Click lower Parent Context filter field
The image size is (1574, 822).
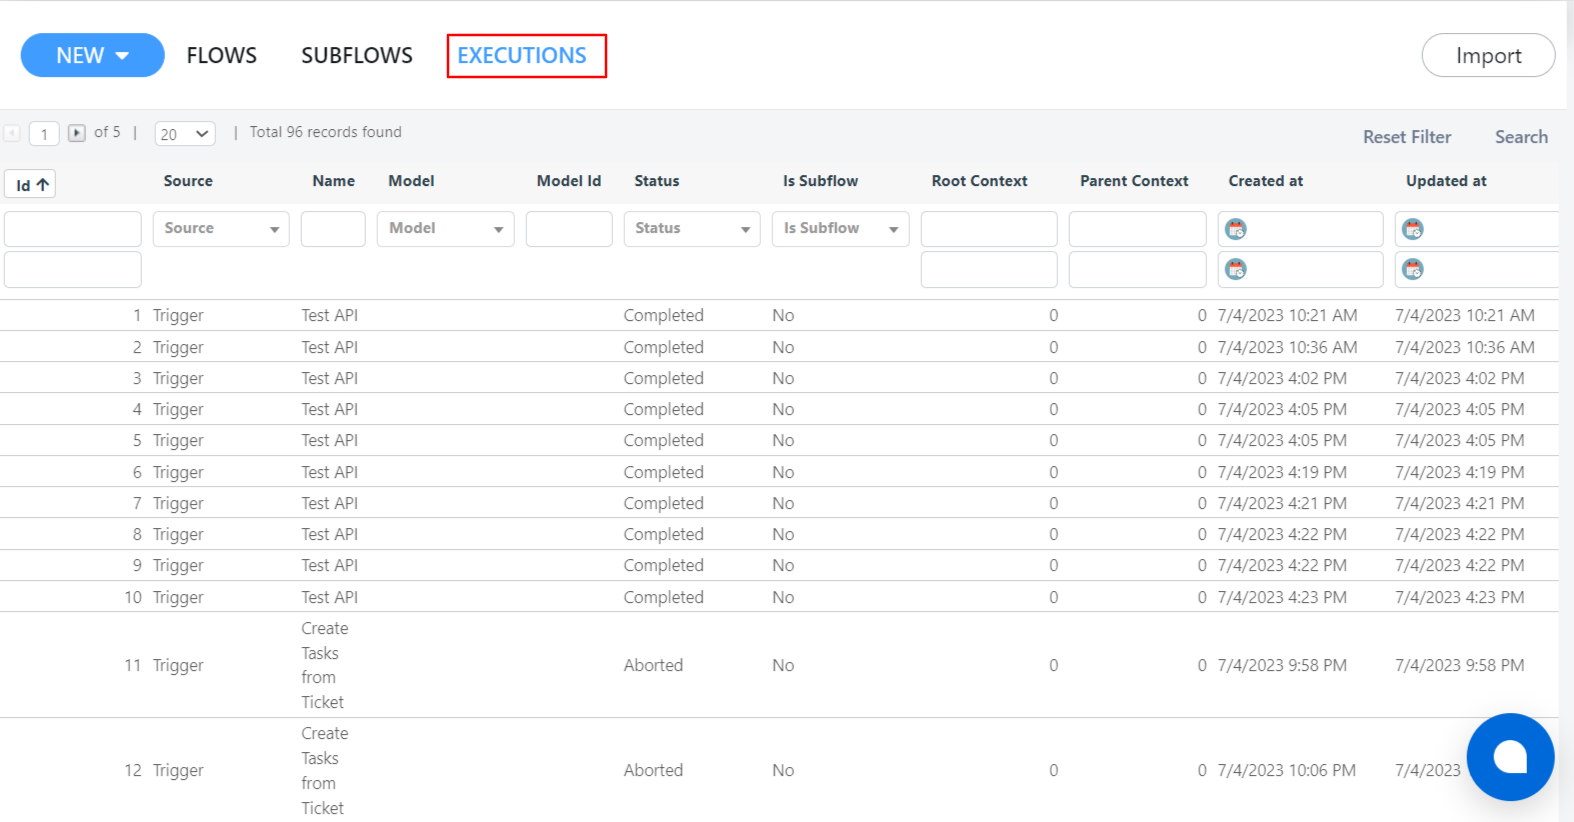(x=1137, y=269)
